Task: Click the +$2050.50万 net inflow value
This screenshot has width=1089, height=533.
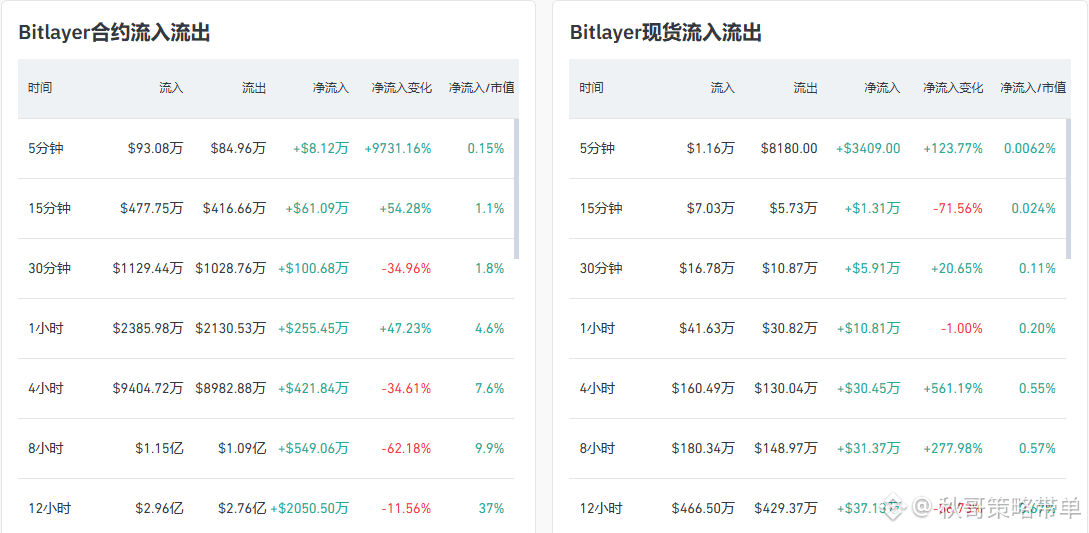Action: [310, 509]
